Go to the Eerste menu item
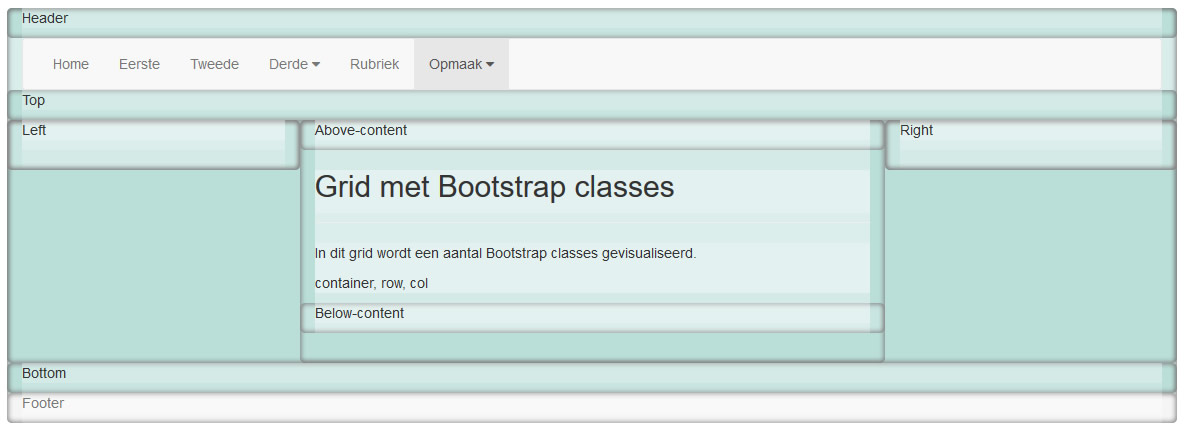Image resolution: width=1186 pixels, height=430 pixels. point(139,64)
